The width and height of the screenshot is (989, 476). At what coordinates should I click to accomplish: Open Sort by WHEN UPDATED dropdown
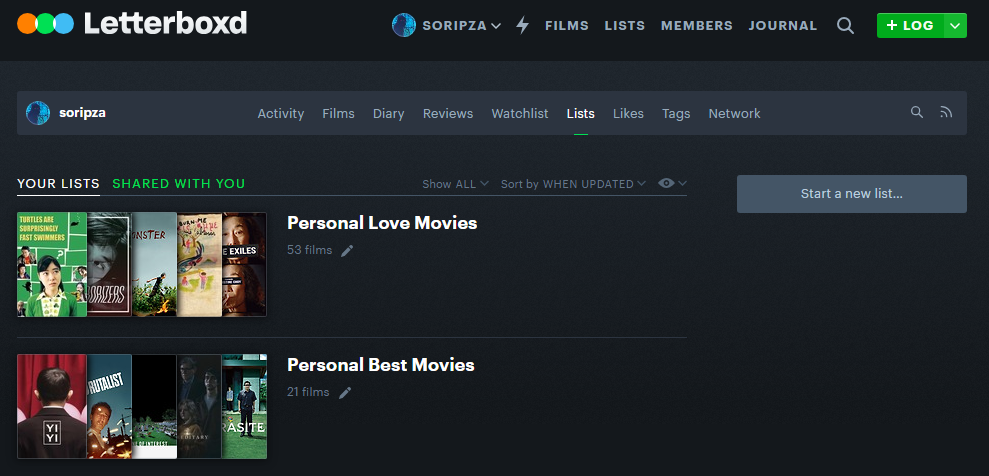tap(573, 183)
